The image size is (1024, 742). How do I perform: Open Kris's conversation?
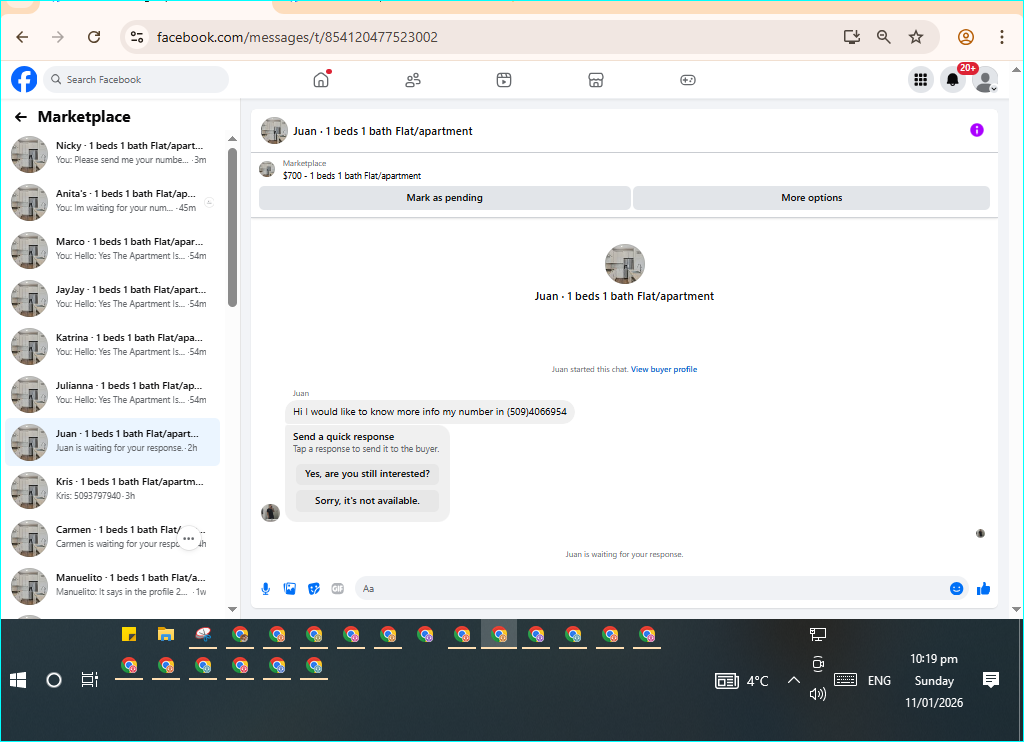[x=112, y=490]
